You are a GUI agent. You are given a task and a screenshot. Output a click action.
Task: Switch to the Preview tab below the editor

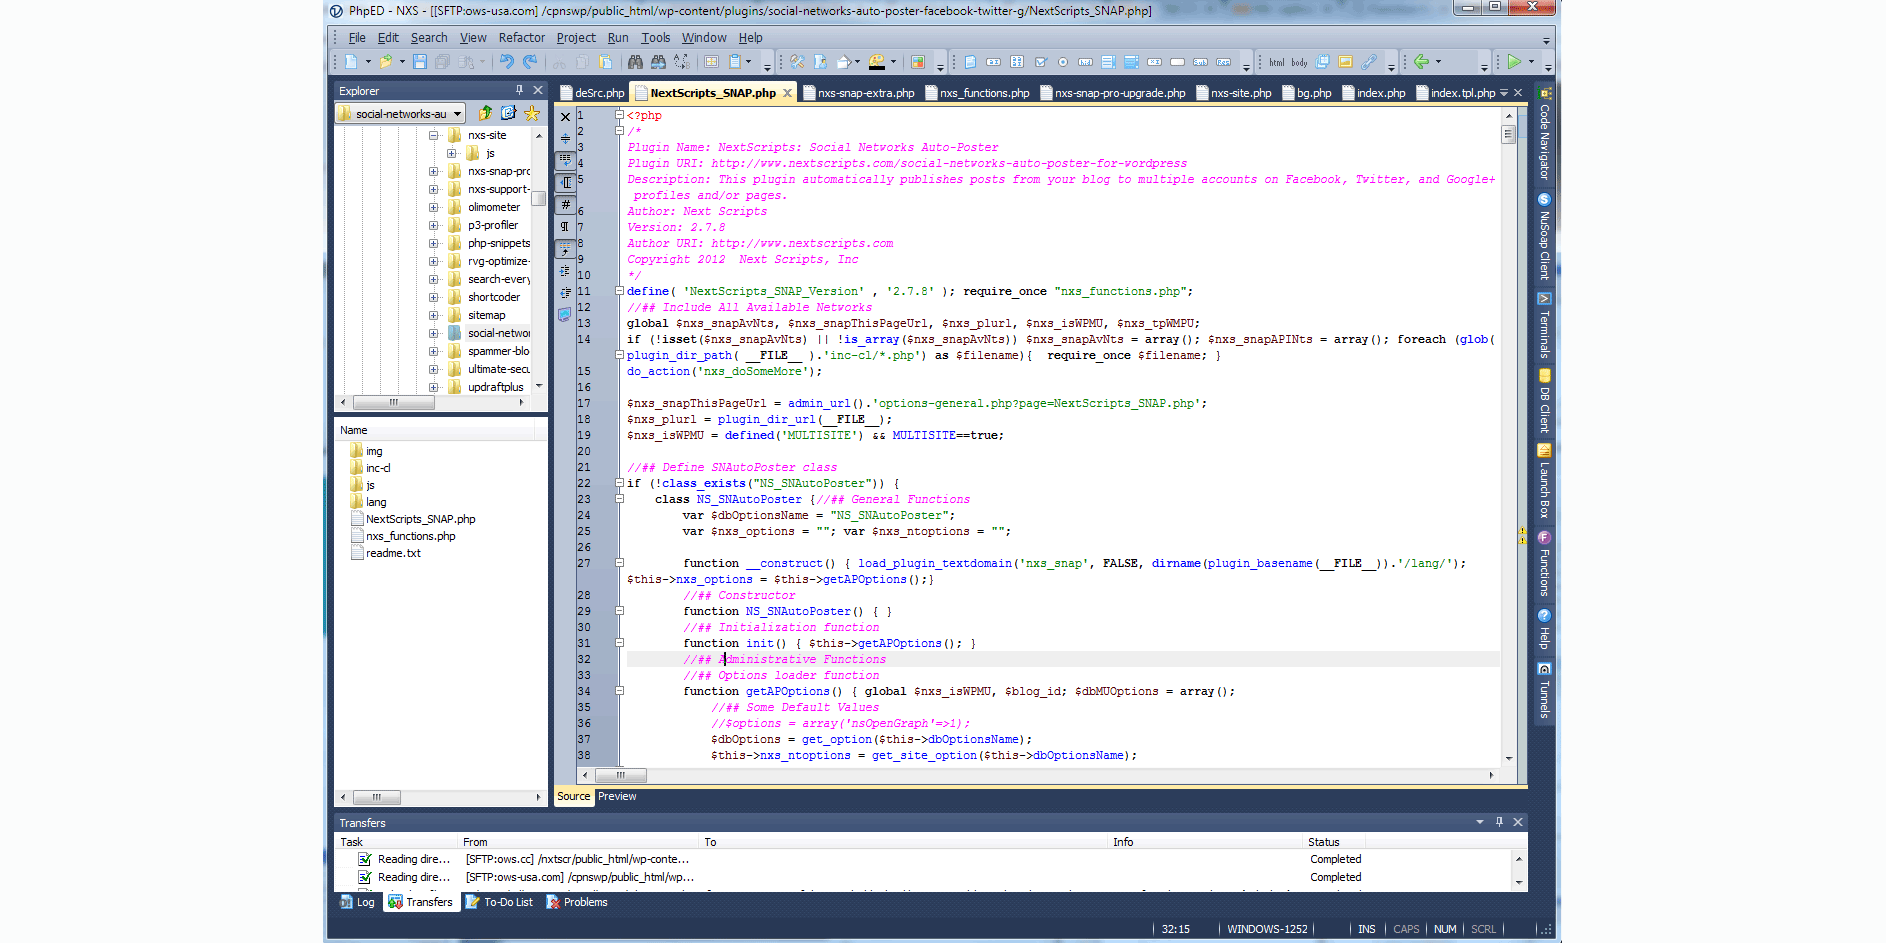pos(617,797)
